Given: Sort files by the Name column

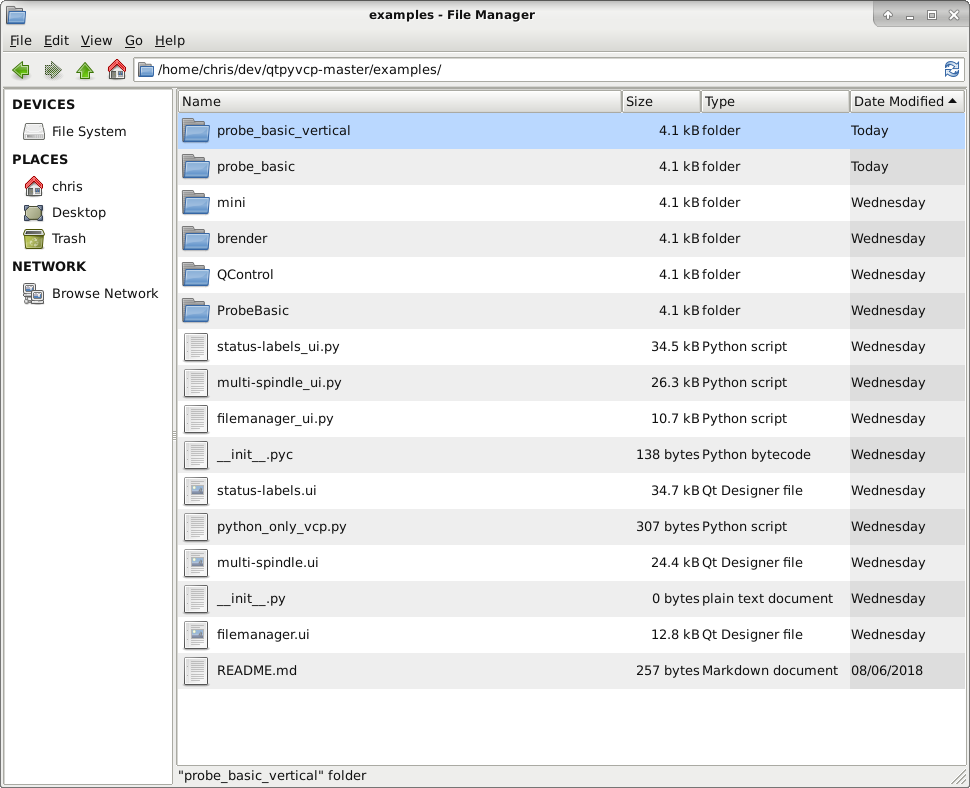Looking at the screenshot, I should [x=400, y=101].
